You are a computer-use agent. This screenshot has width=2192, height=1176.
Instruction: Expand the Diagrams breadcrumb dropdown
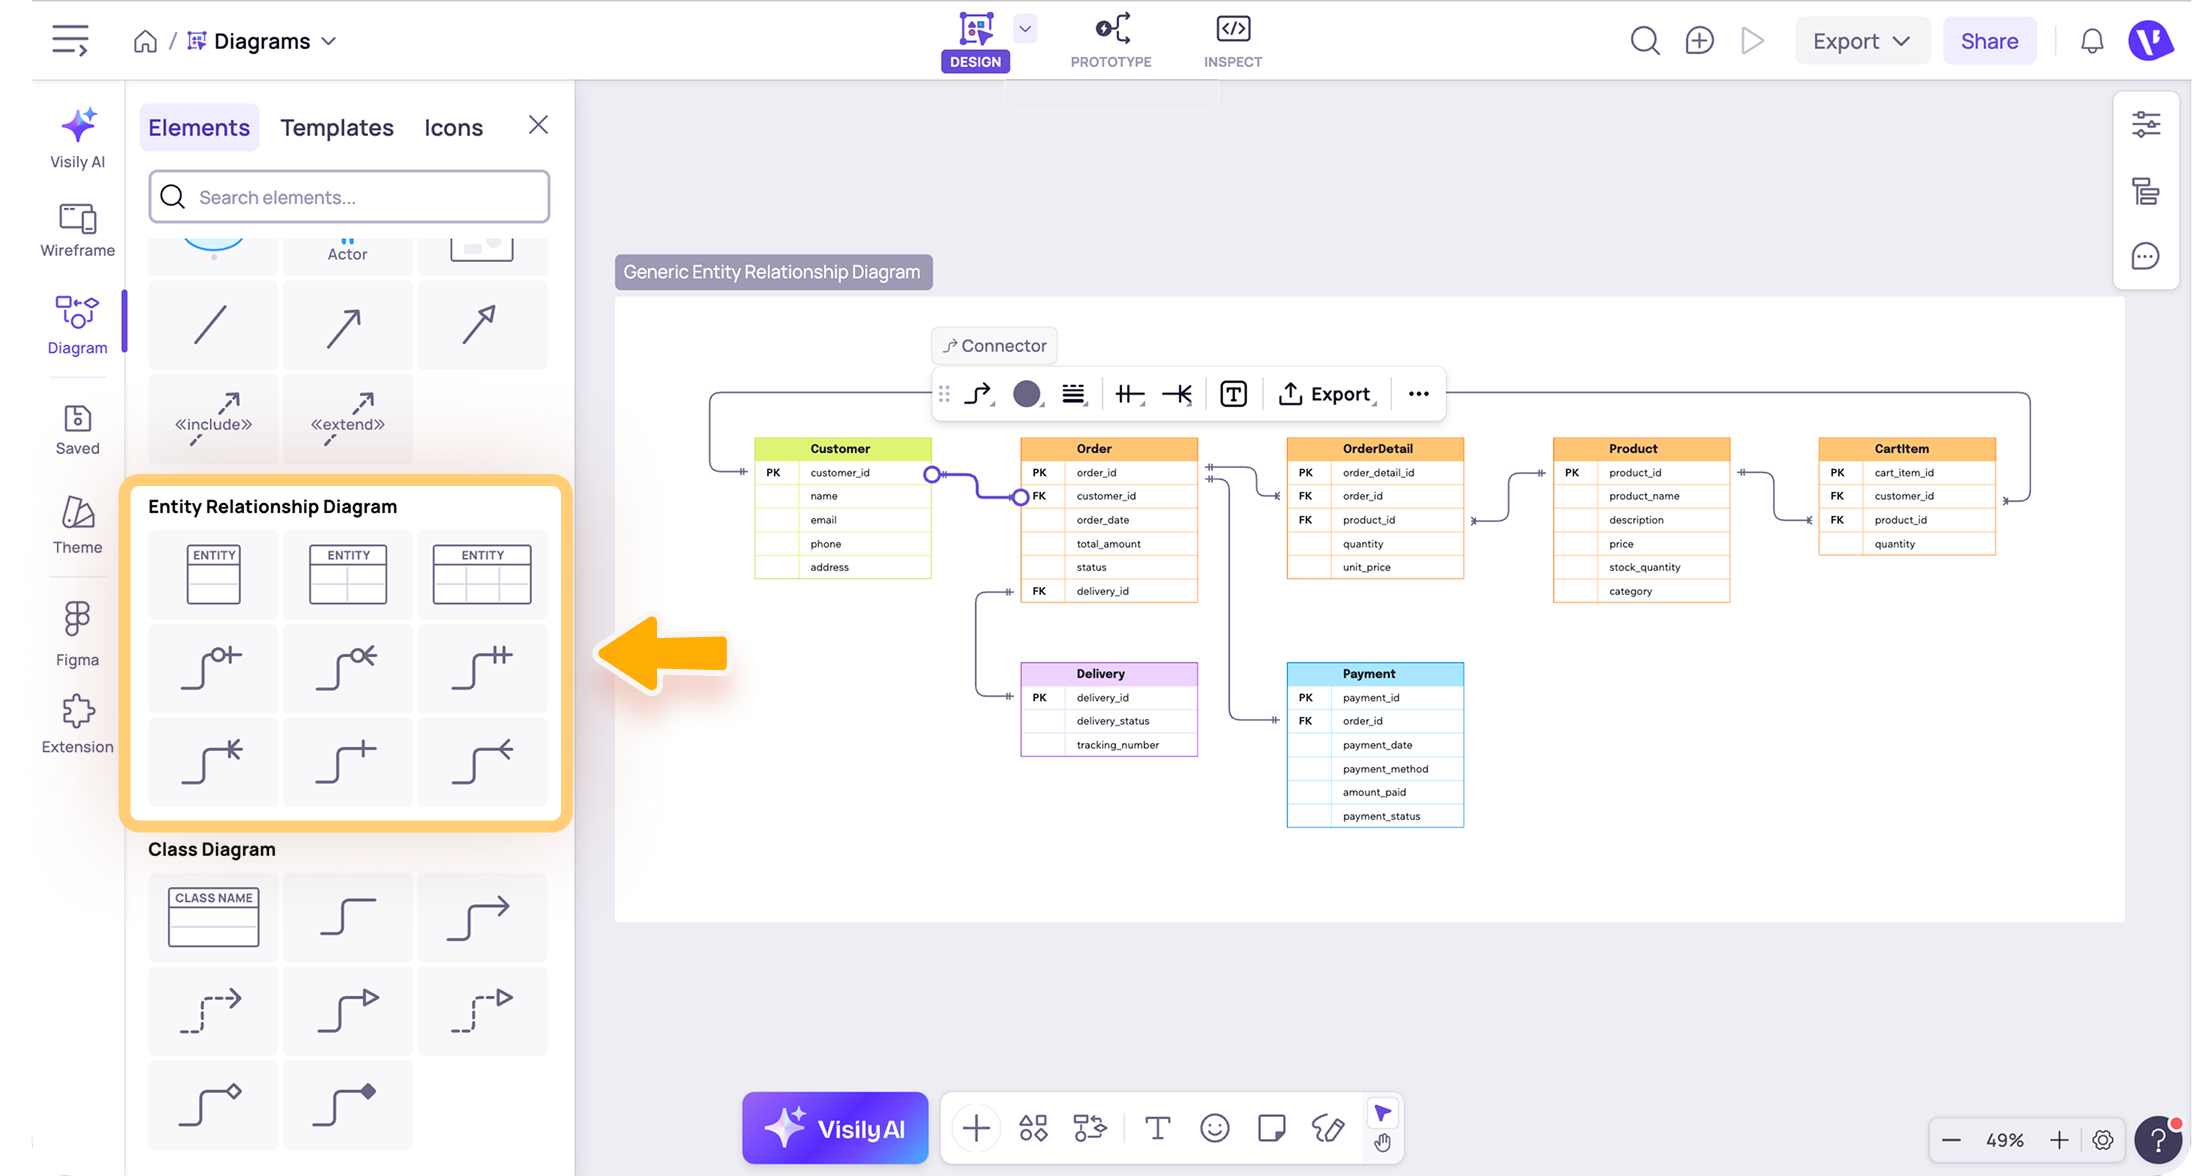tap(329, 41)
